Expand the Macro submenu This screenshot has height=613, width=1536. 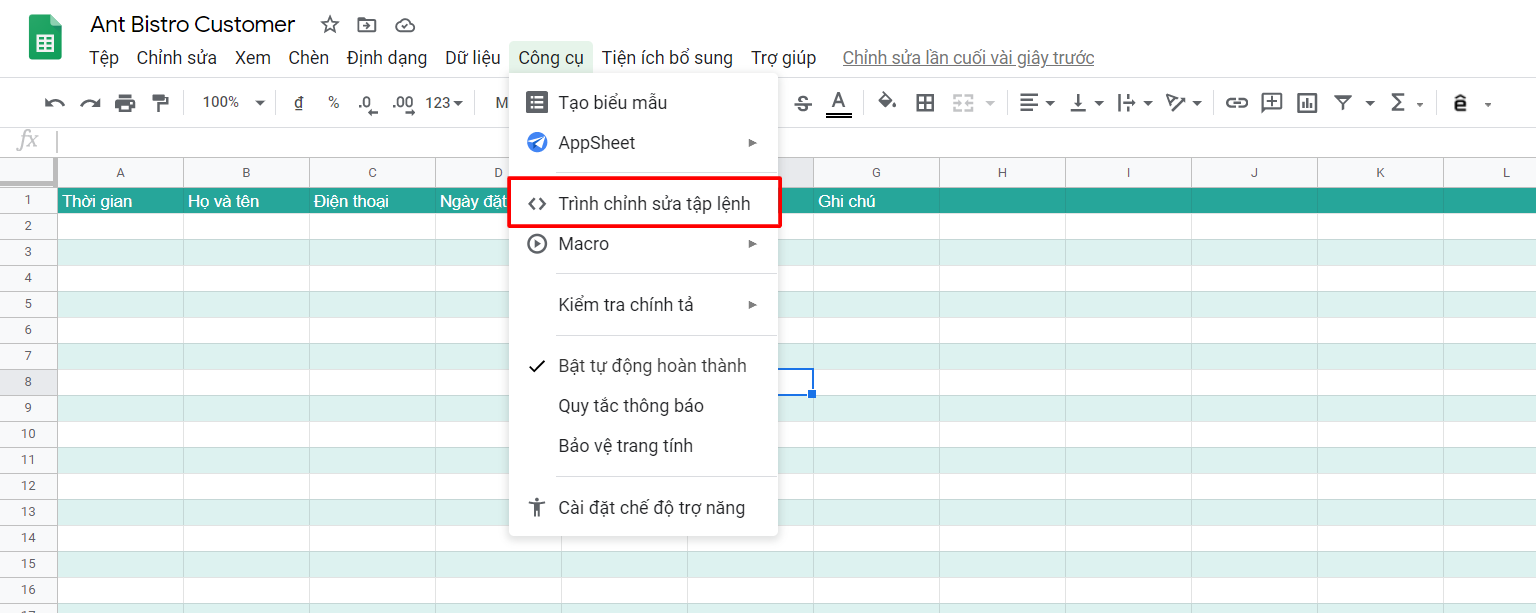(643, 244)
